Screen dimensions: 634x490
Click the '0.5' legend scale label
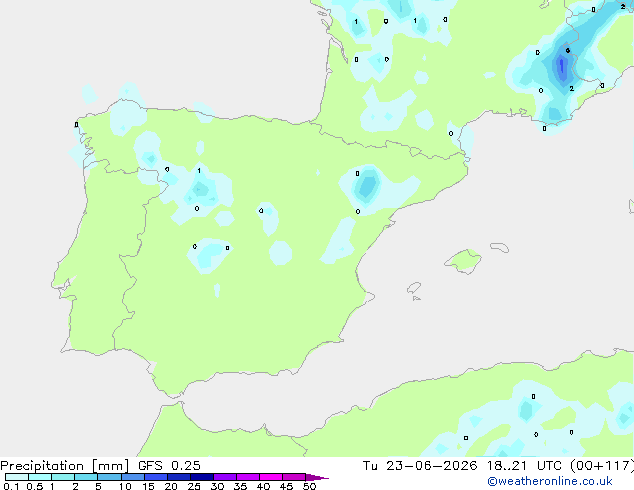[x=35, y=486]
